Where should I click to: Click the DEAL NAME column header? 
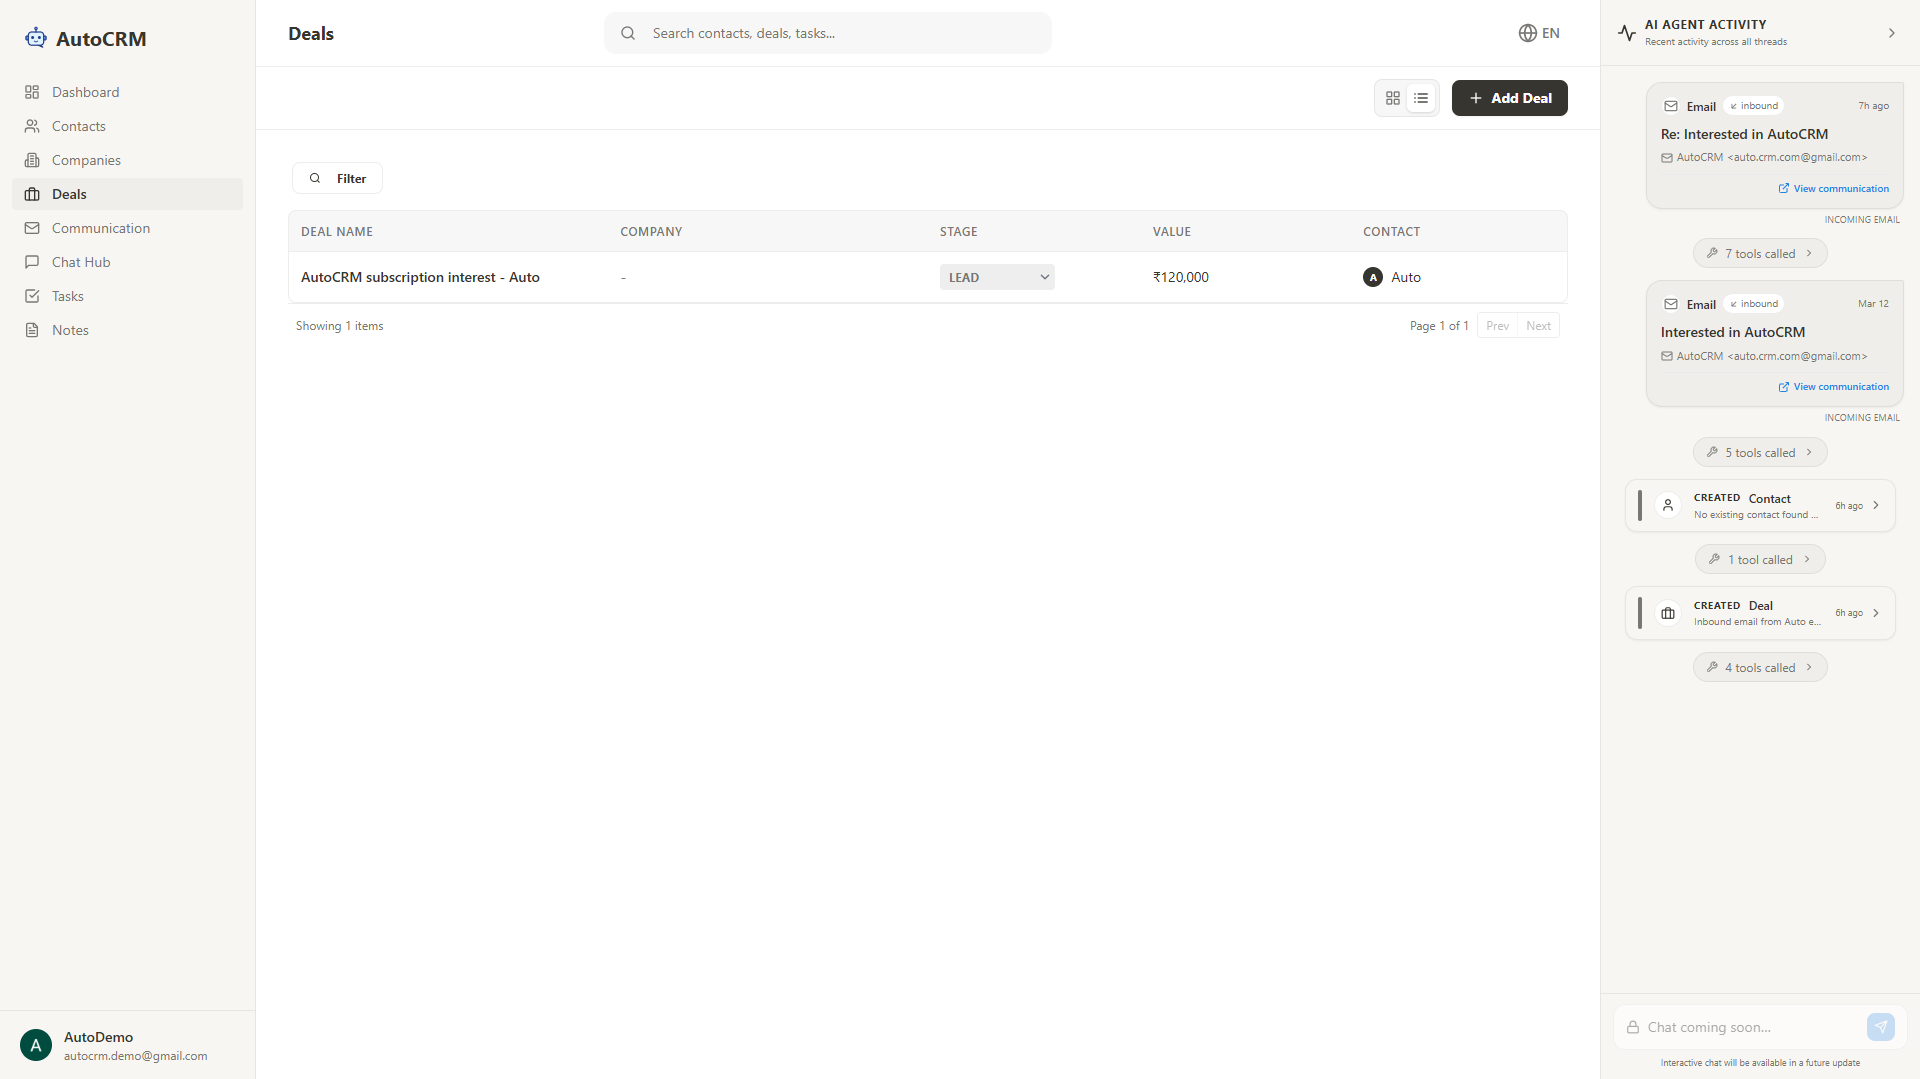pyautogui.click(x=337, y=231)
